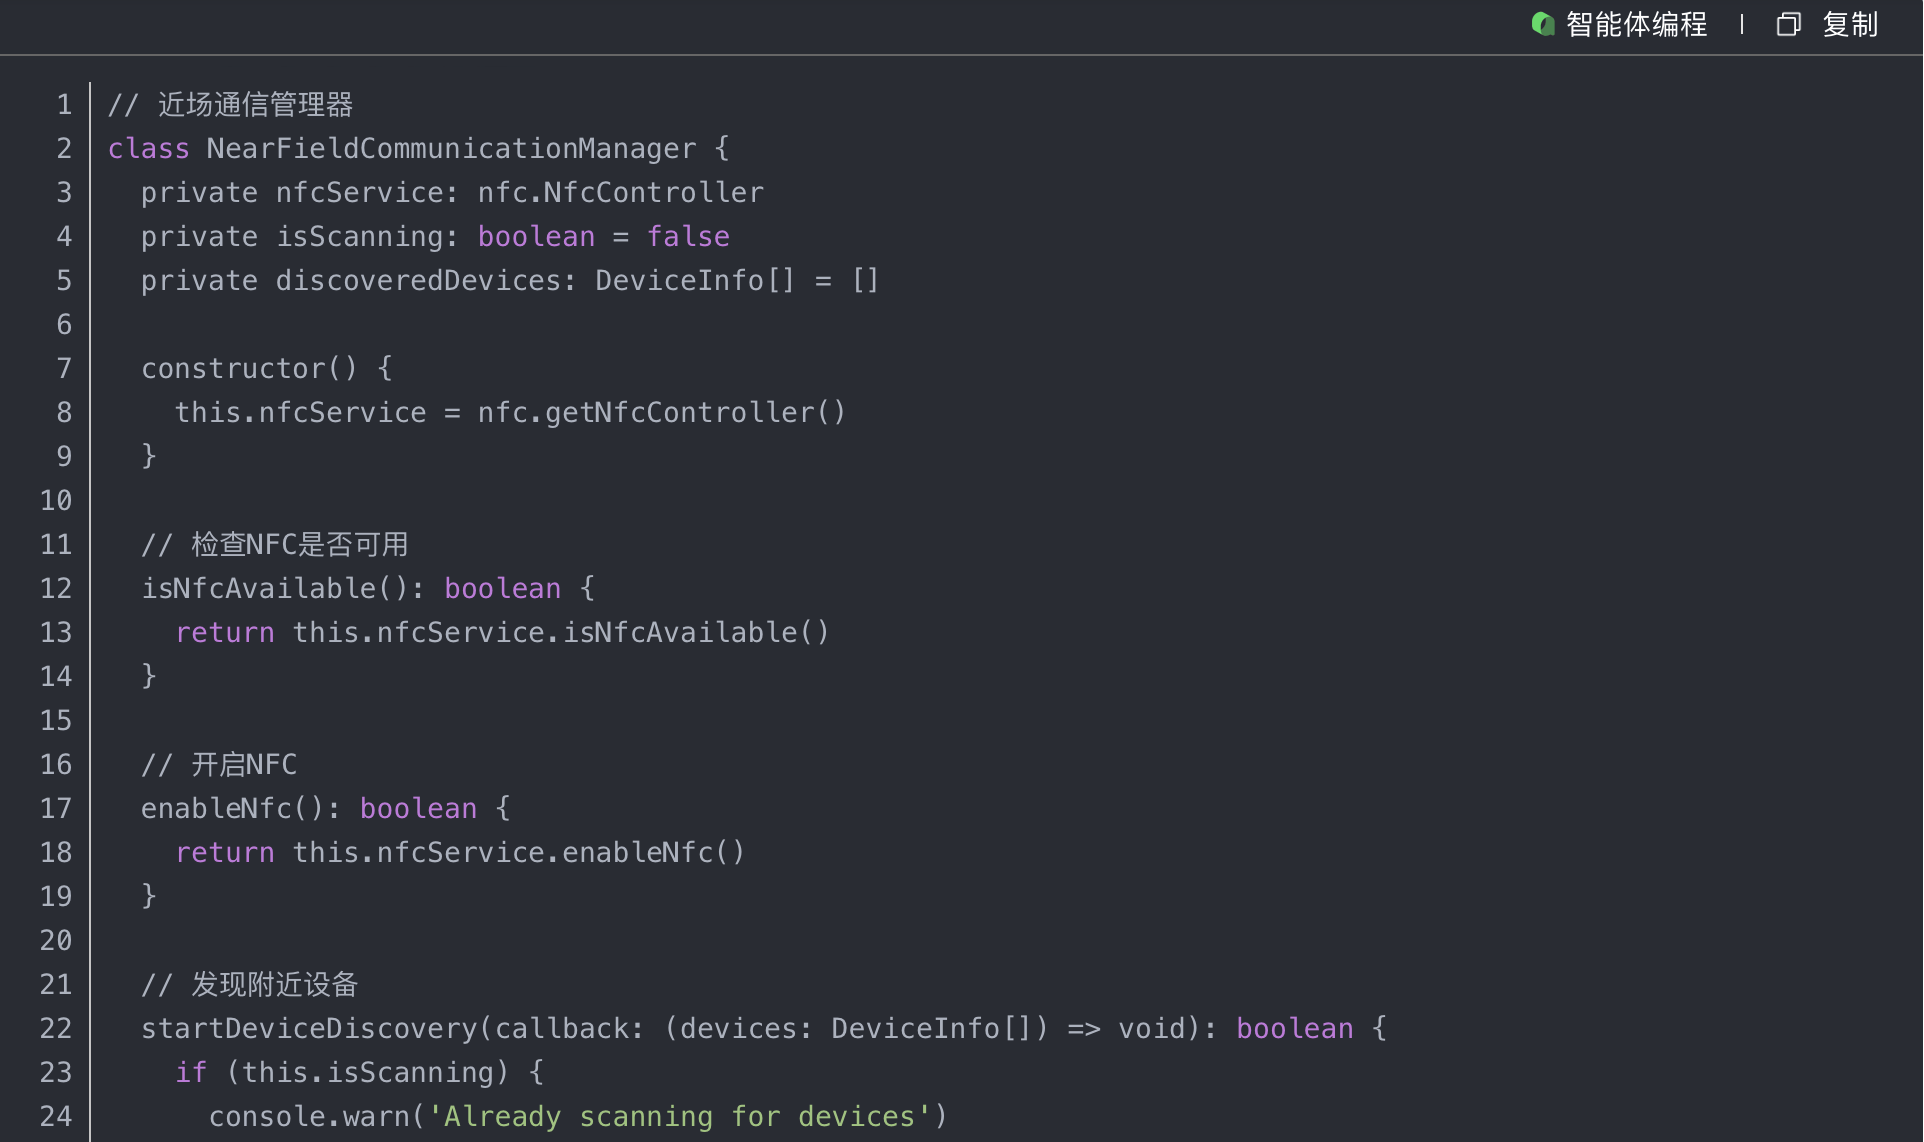The image size is (1924, 1142).
Task: Click line number 12 in gutter
Action: tap(56, 589)
